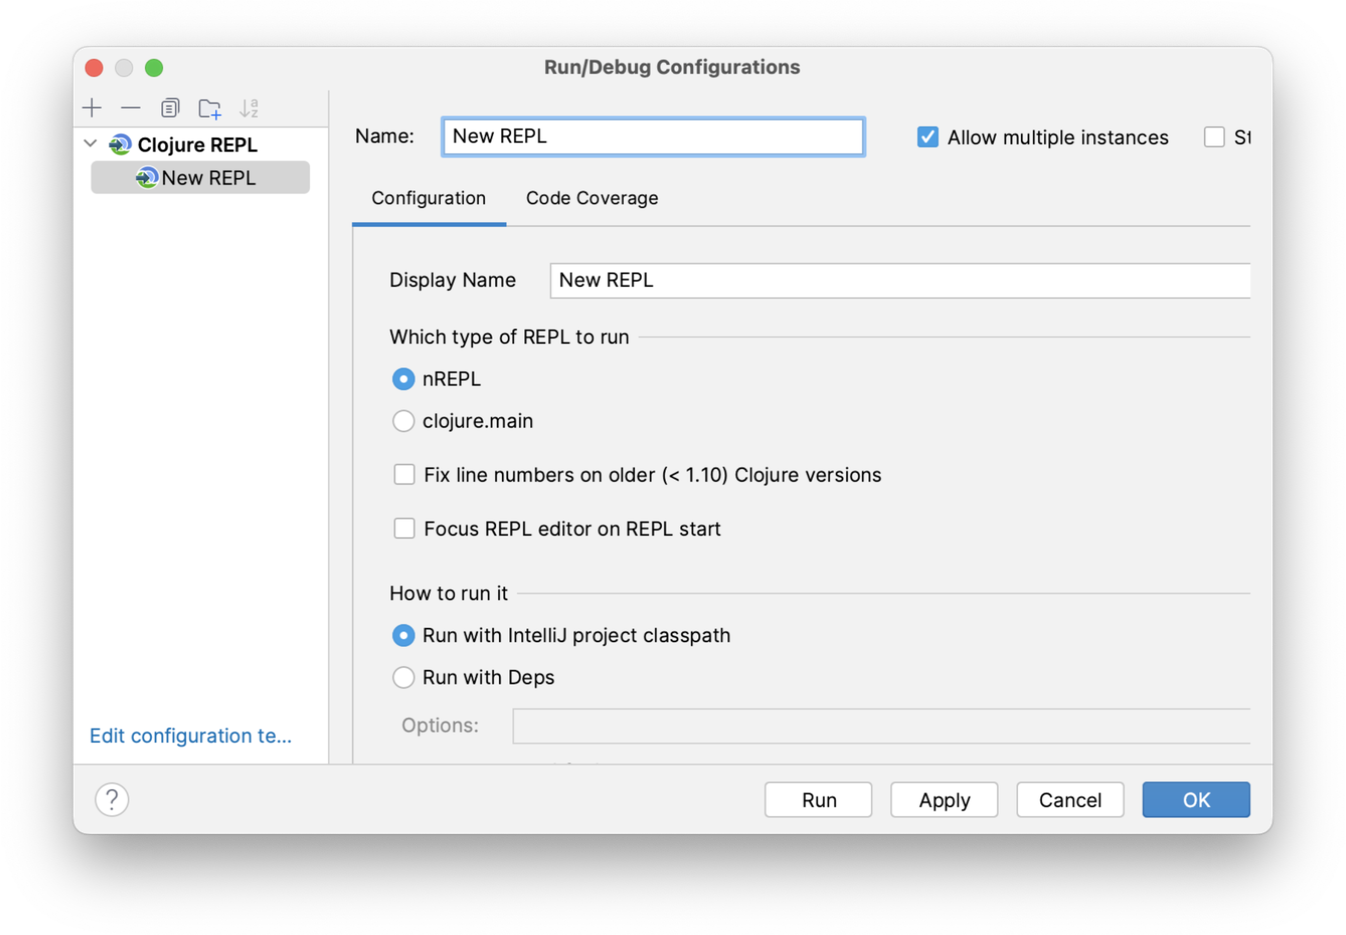This screenshot has height=935, width=1346.
Task: Enable Fix line numbers on older Clojure versions
Action: (x=404, y=475)
